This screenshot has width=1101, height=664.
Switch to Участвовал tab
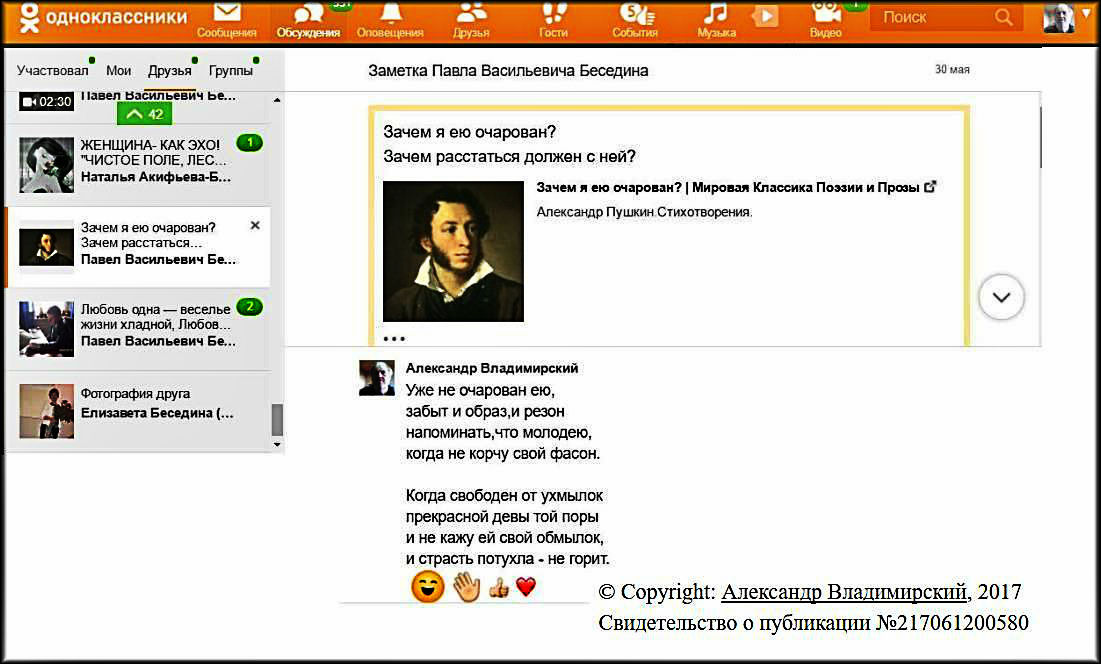[52, 71]
